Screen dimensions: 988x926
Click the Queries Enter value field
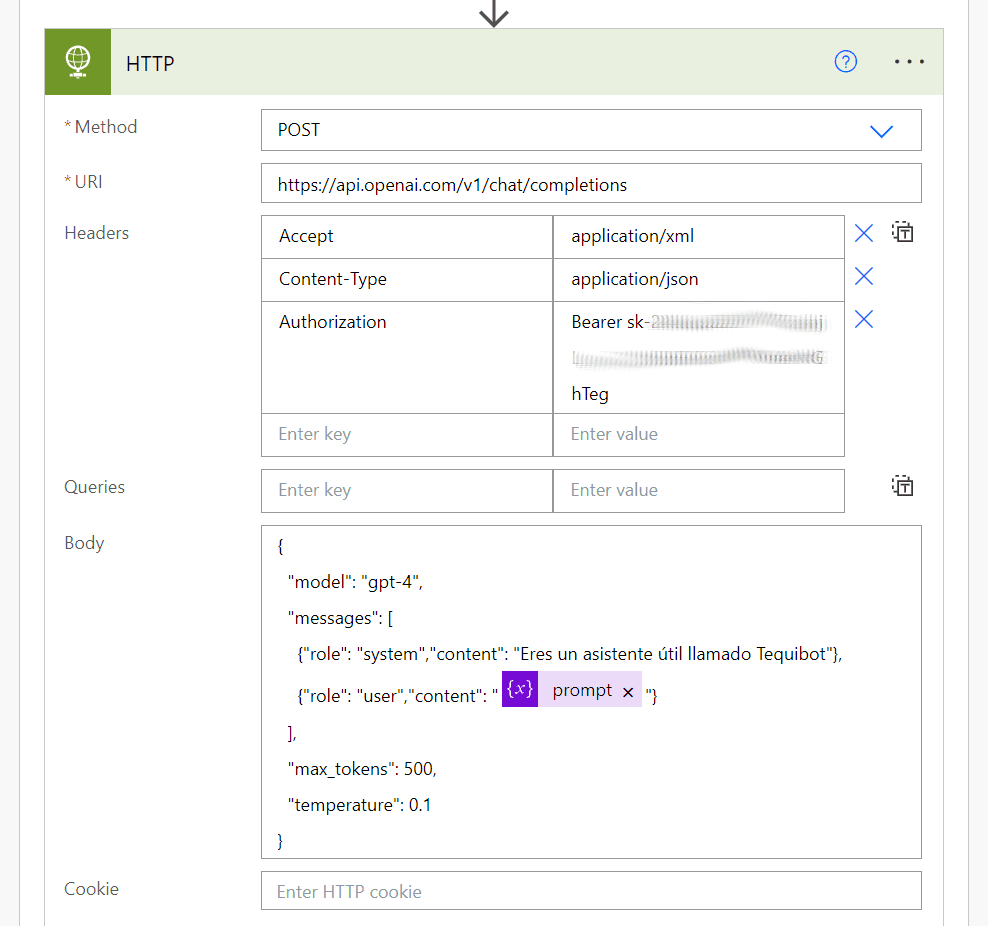[699, 491]
